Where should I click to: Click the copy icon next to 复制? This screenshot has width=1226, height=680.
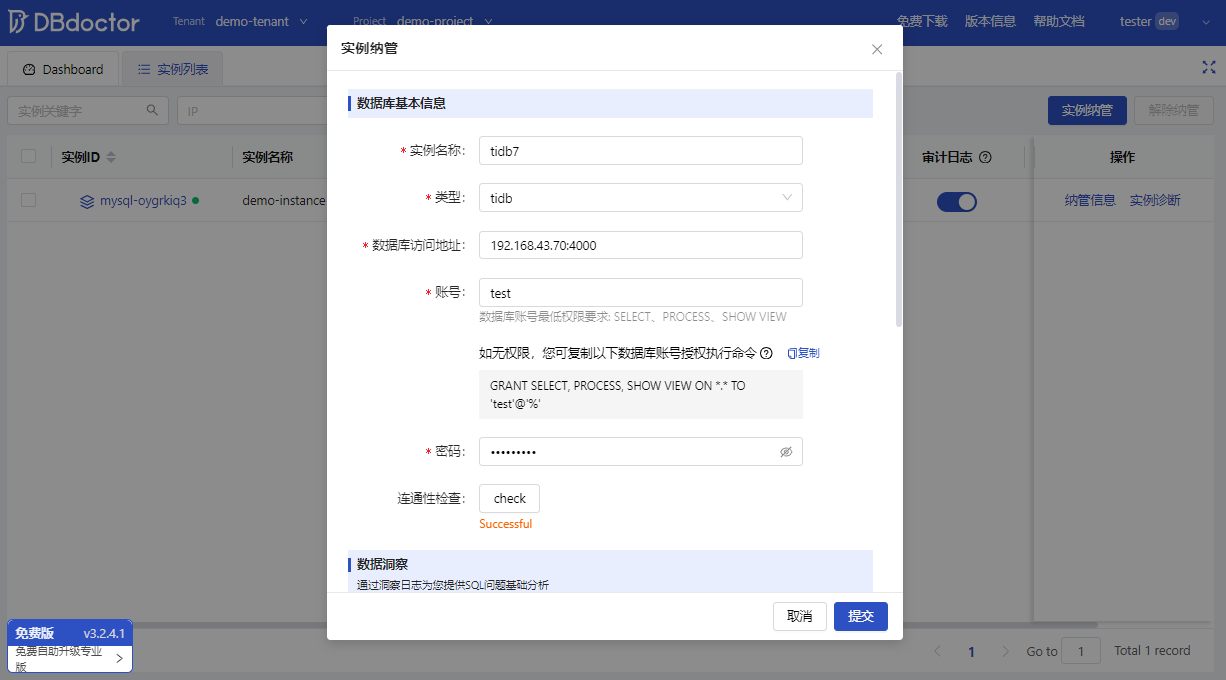pyautogui.click(x=792, y=353)
